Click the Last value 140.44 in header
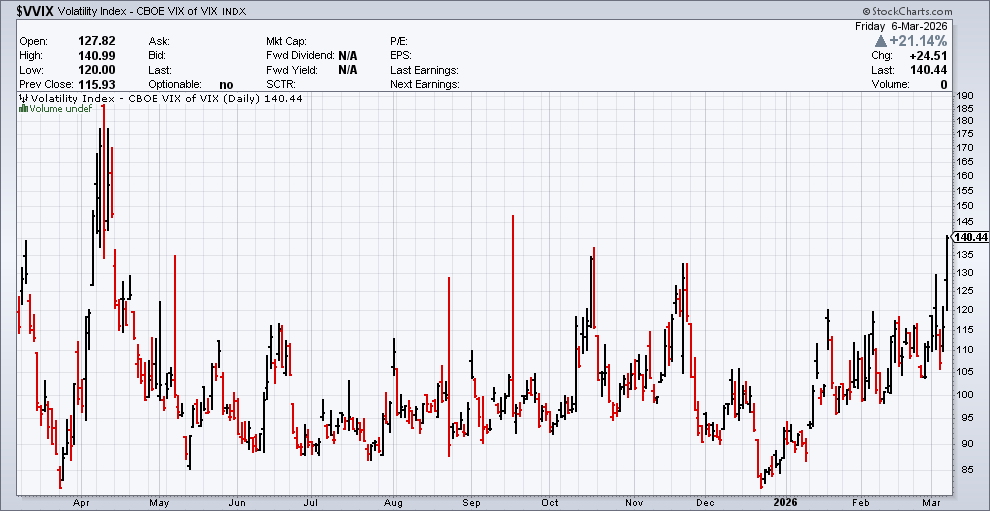990x511 pixels. 929,70
